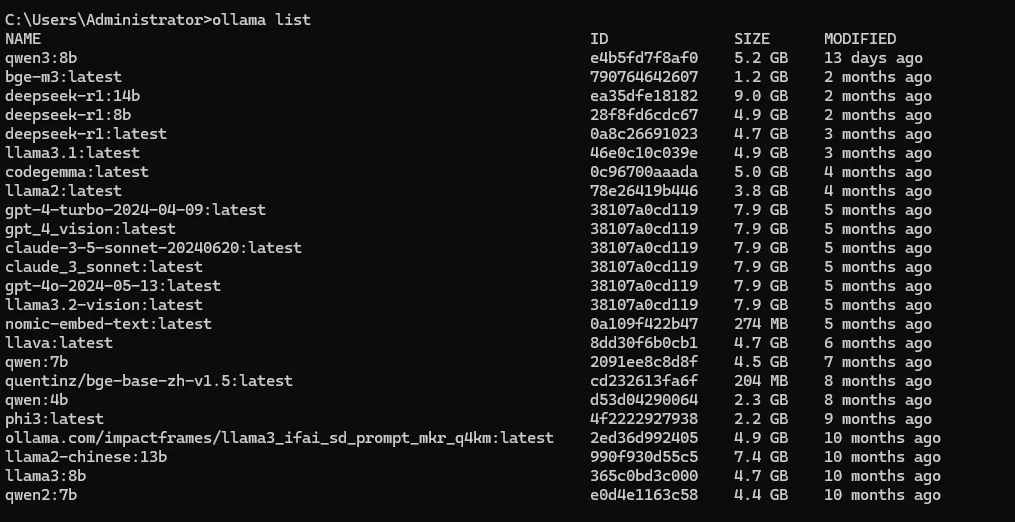Click quentinz/bge-base-zh-v1.5:latest model name

pos(149,381)
